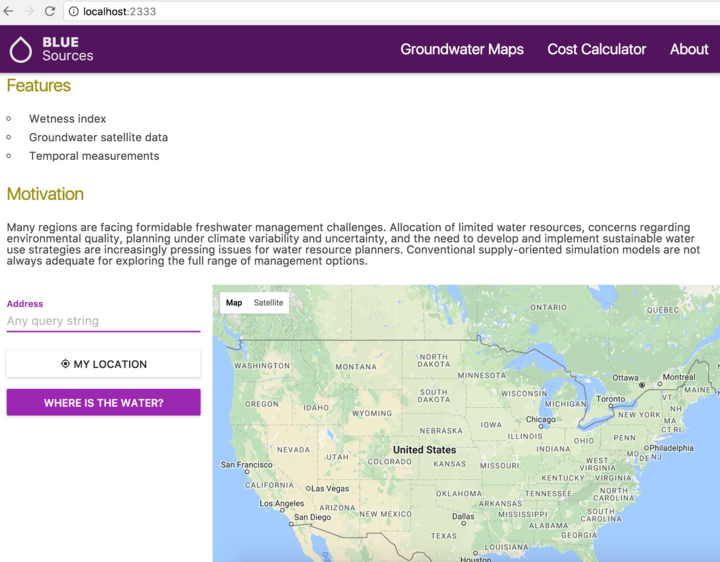720x562 pixels.
Task: Open the Groundwater Maps page
Action: [x=462, y=49]
